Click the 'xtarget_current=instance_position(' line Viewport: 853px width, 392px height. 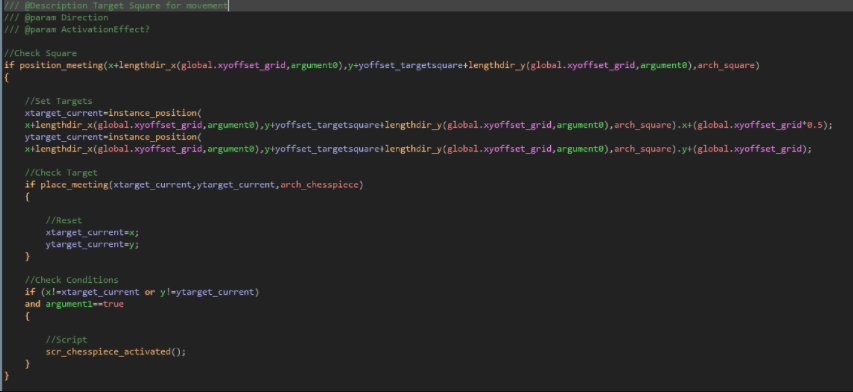pos(113,113)
